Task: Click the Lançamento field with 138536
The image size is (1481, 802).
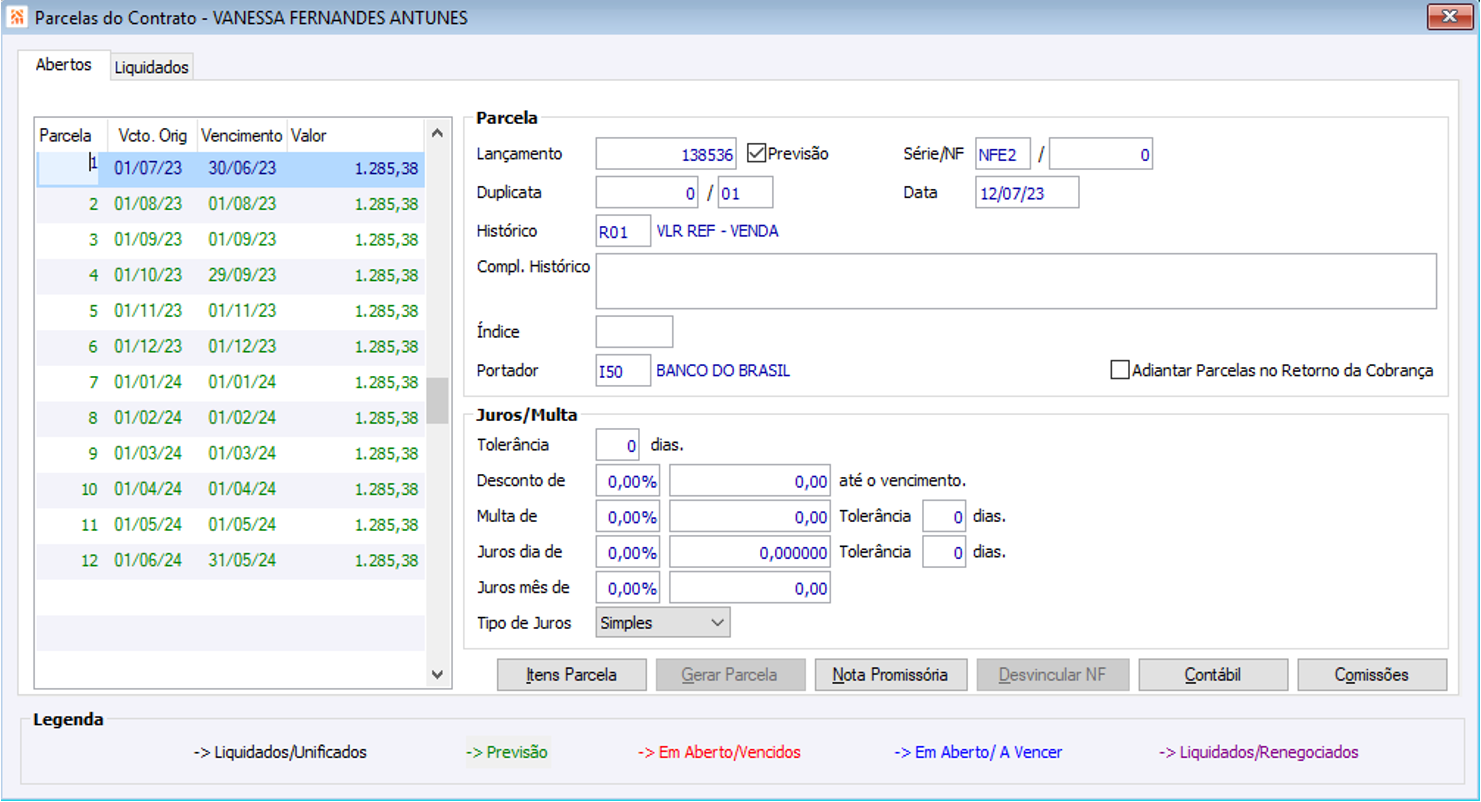Action: pyautogui.click(x=667, y=154)
